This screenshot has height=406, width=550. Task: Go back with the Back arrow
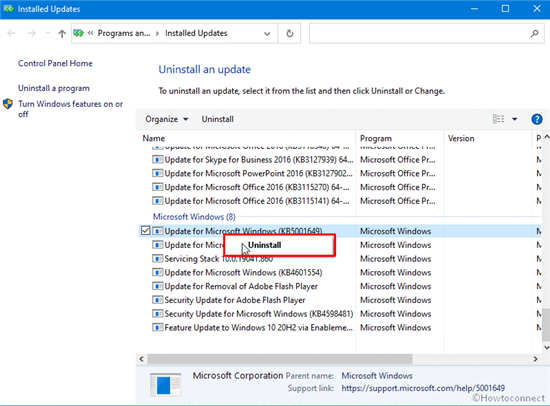coord(11,33)
